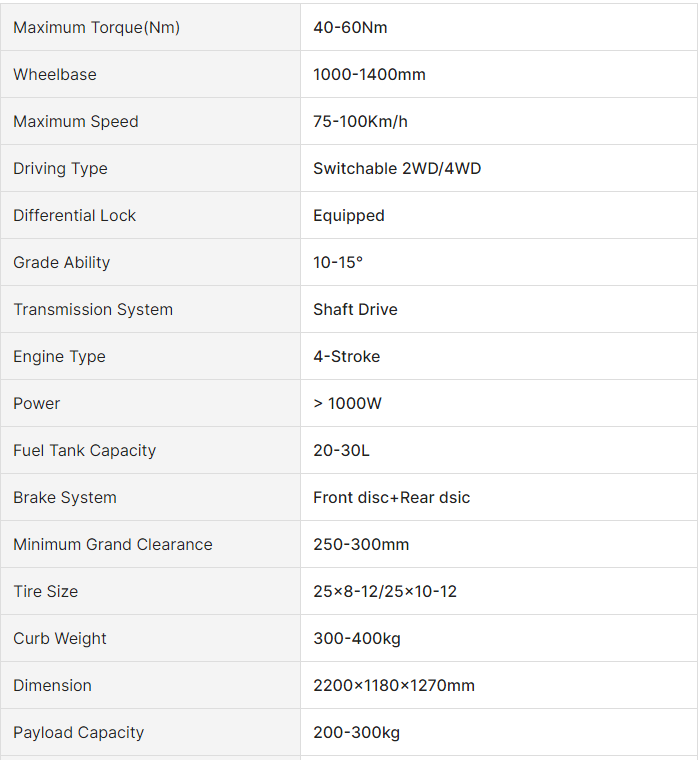
Task: Select the 75-100Km/h speed value
Action: point(360,122)
